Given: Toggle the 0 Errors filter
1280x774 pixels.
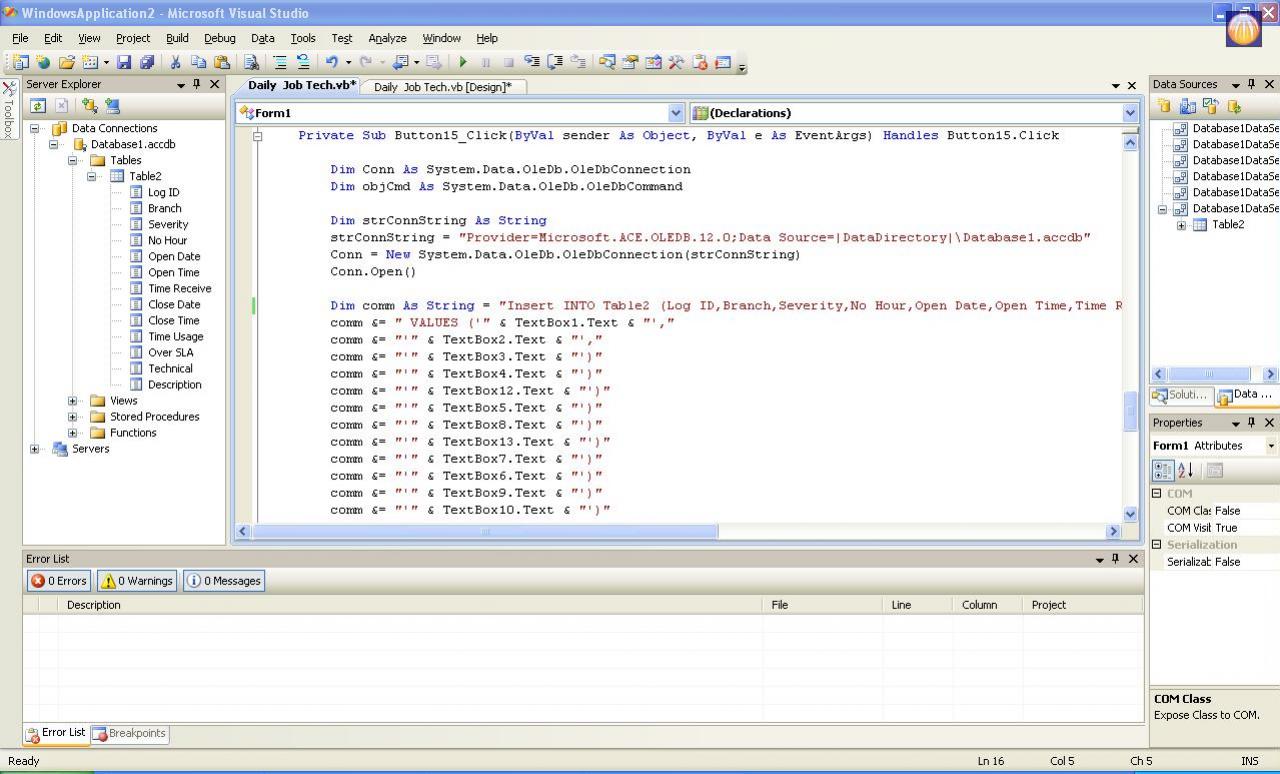Looking at the screenshot, I should (59, 581).
